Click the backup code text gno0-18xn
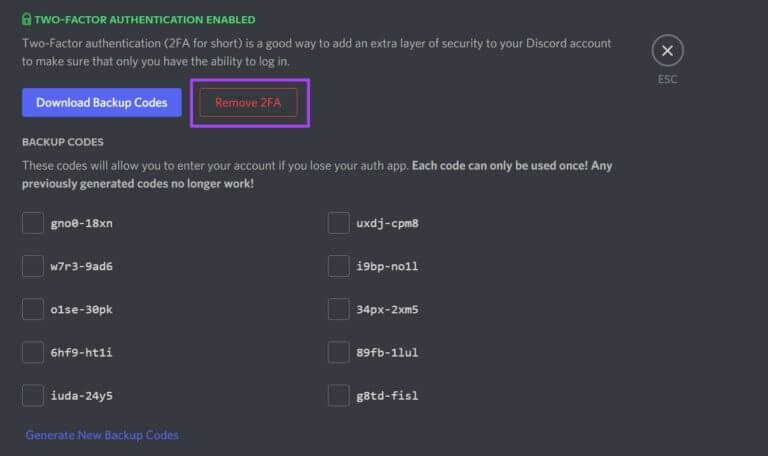Image resolution: width=768 pixels, height=456 pixels. (x=81, y=223)
